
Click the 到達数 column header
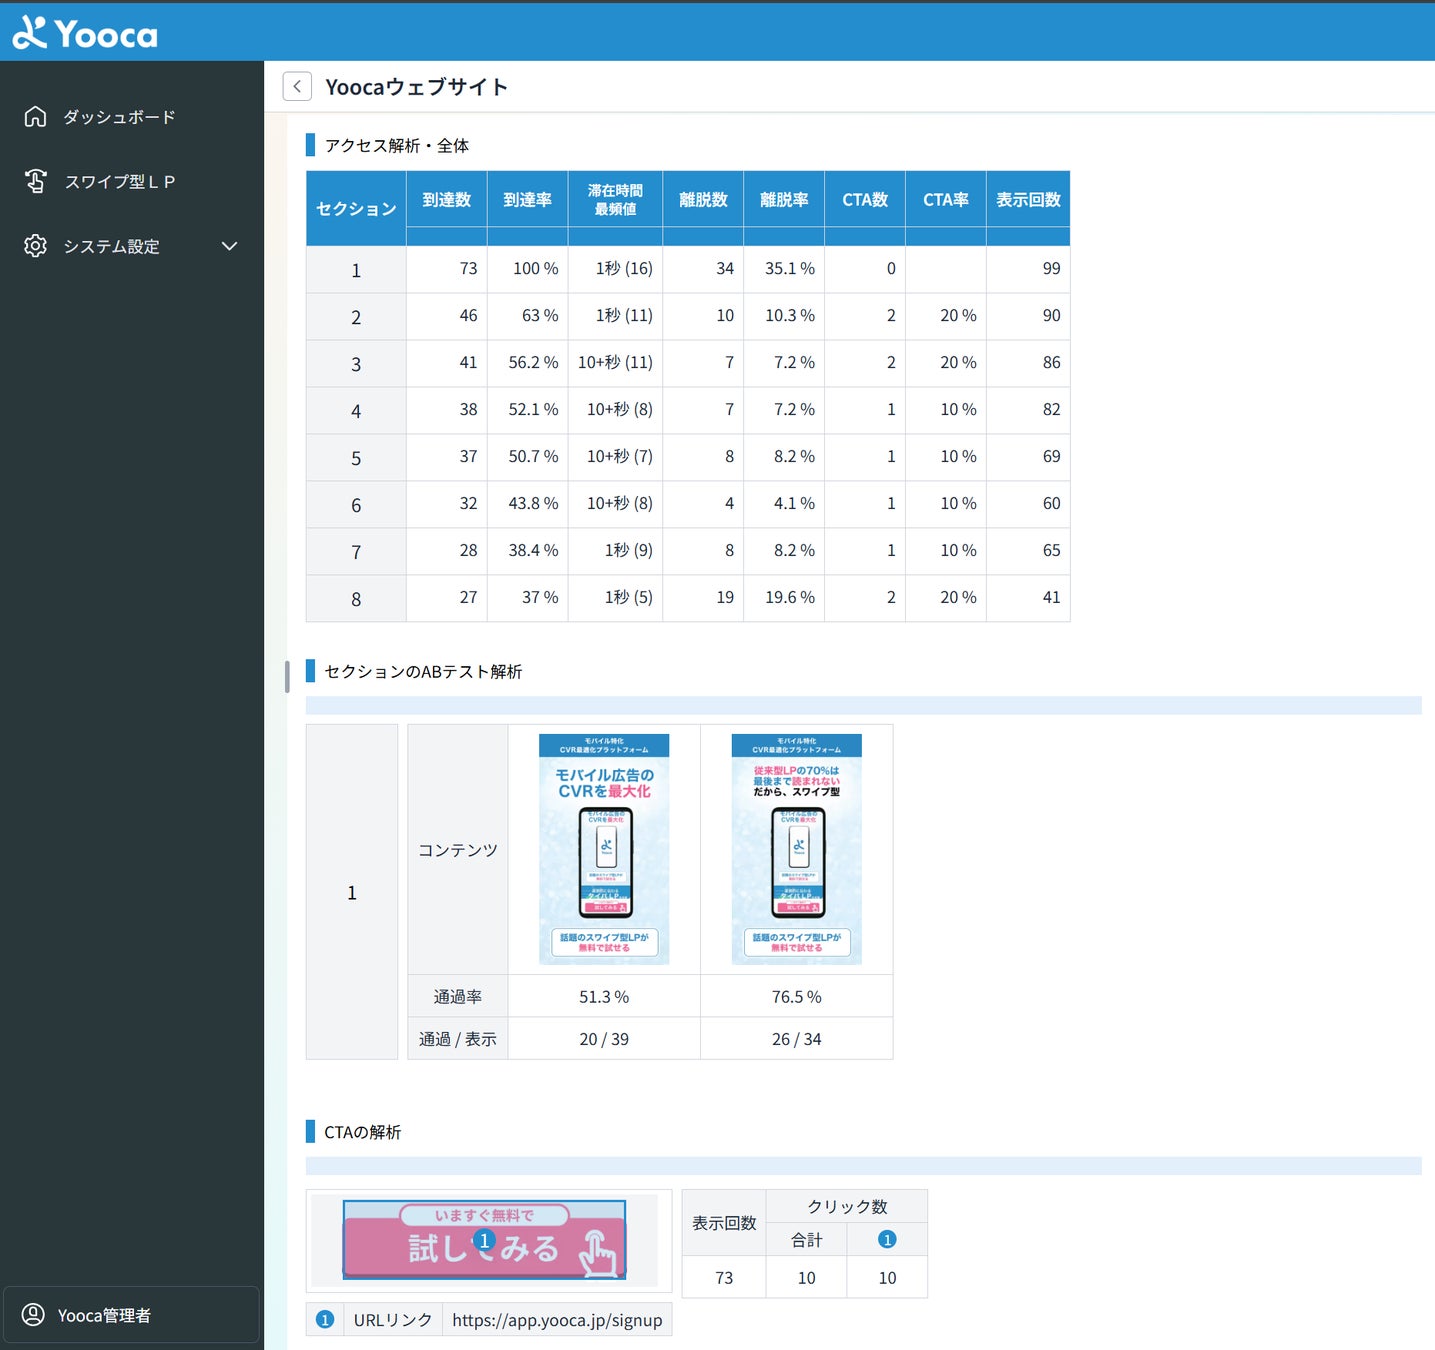[446, 199]
